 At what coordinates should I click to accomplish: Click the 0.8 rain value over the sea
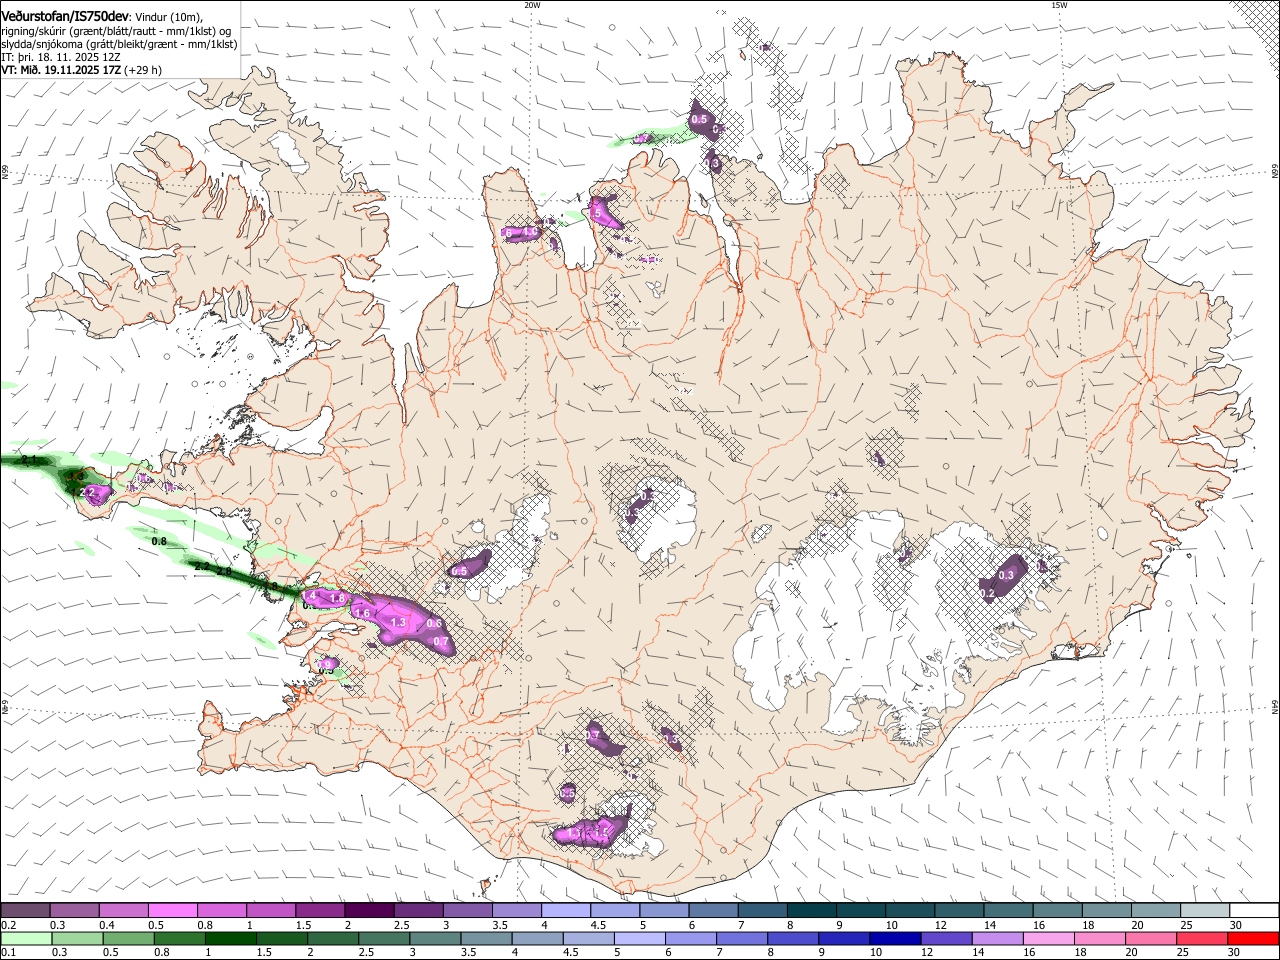point(159,541)
